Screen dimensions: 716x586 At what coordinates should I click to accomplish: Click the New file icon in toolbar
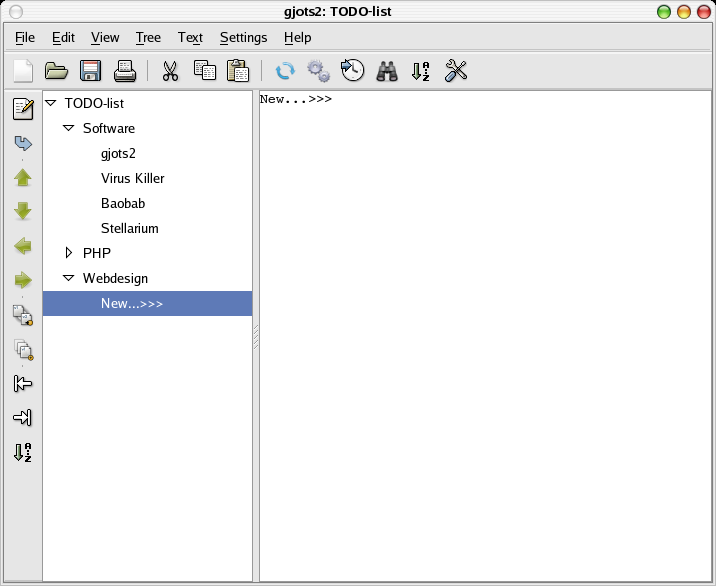23,71
